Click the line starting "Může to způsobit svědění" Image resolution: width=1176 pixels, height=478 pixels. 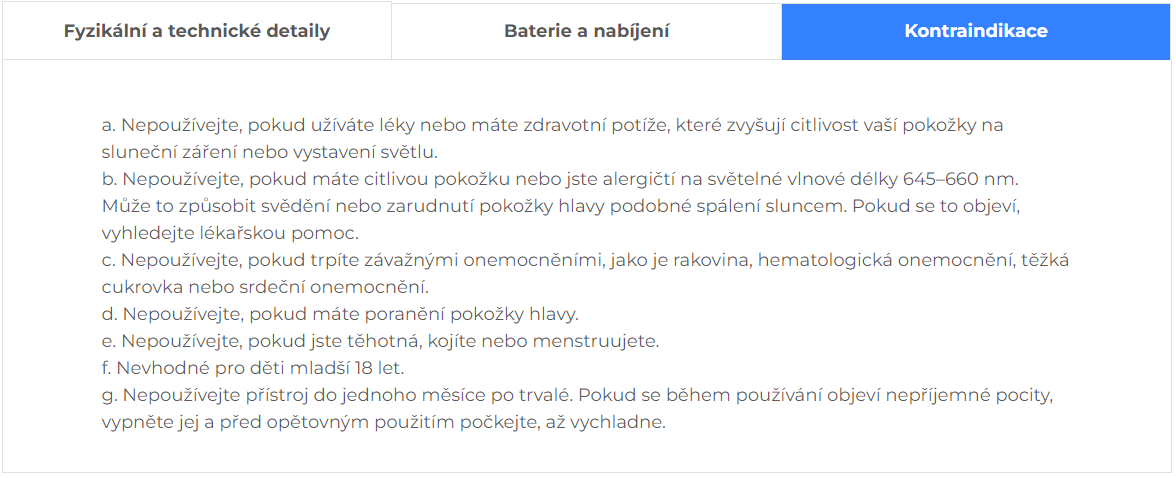click(x=560, y=207)
